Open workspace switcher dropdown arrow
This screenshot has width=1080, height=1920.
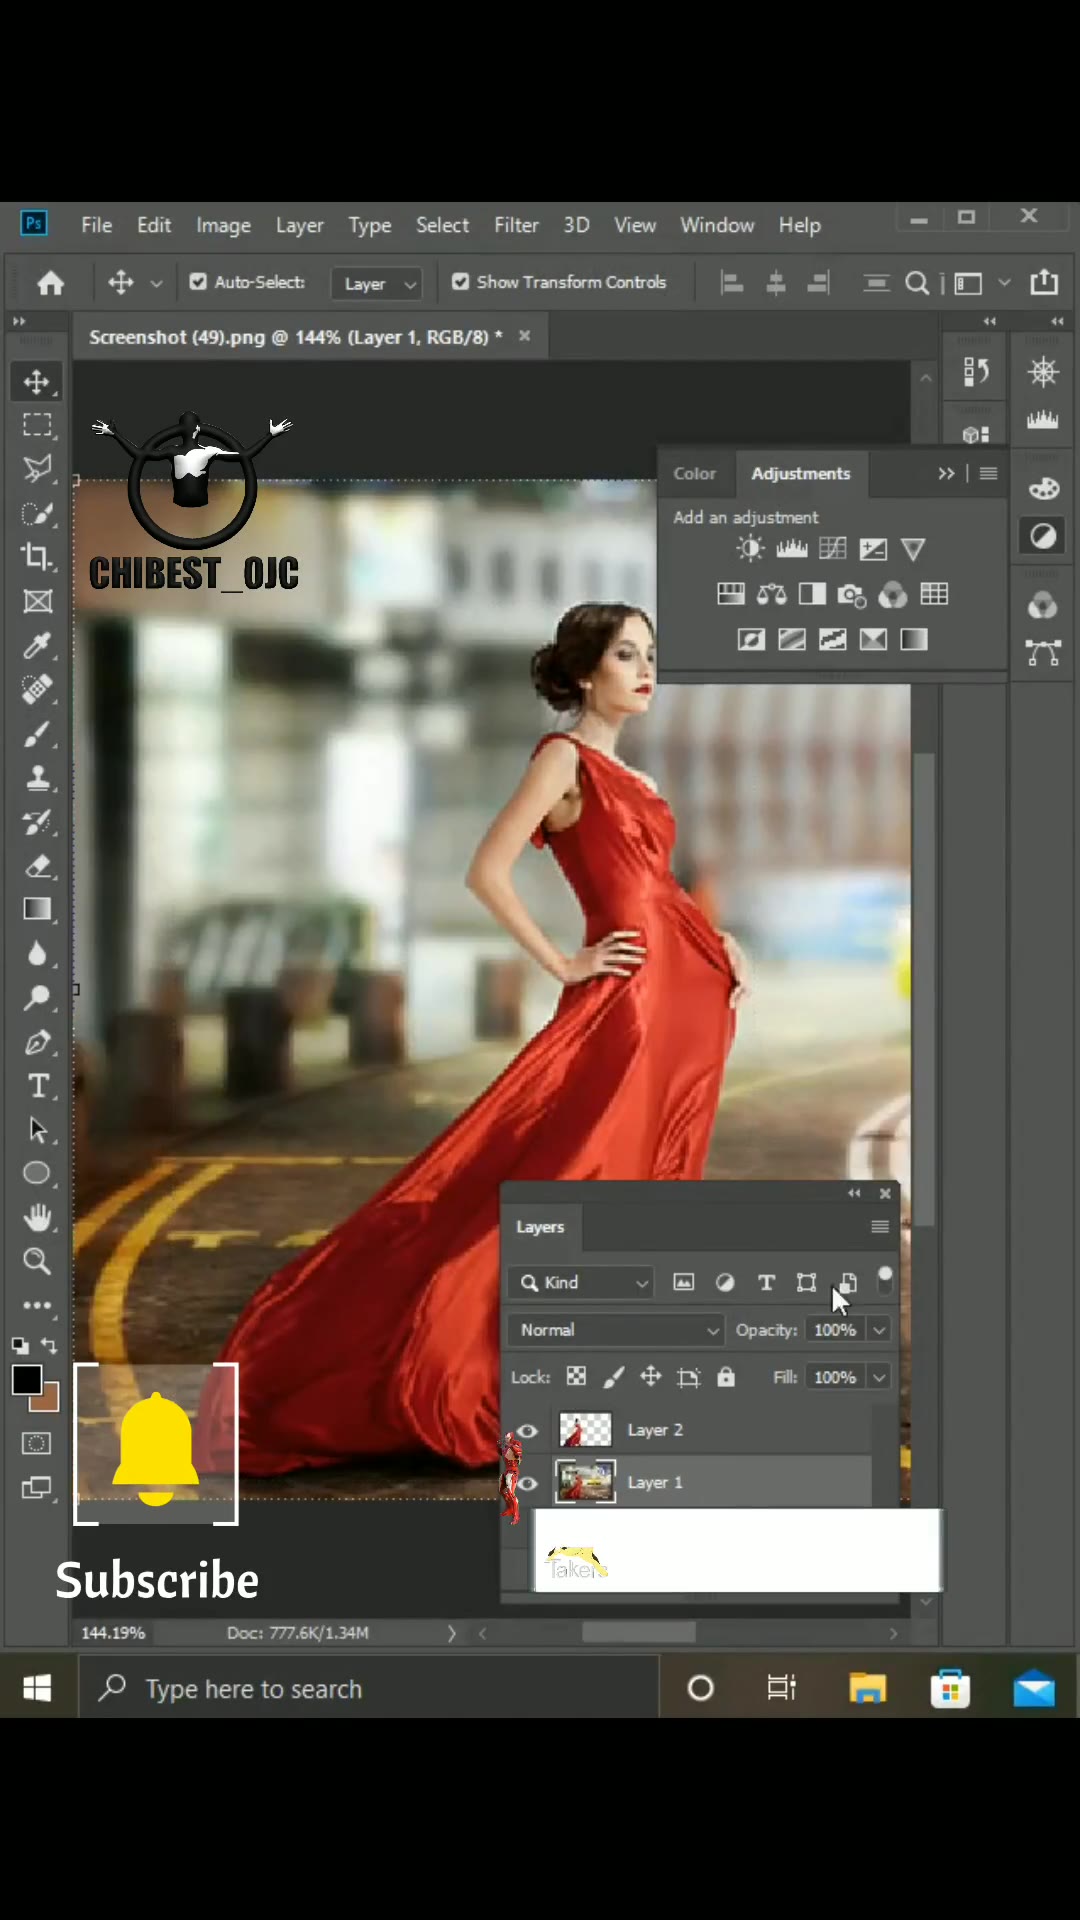coord(1005,283)
